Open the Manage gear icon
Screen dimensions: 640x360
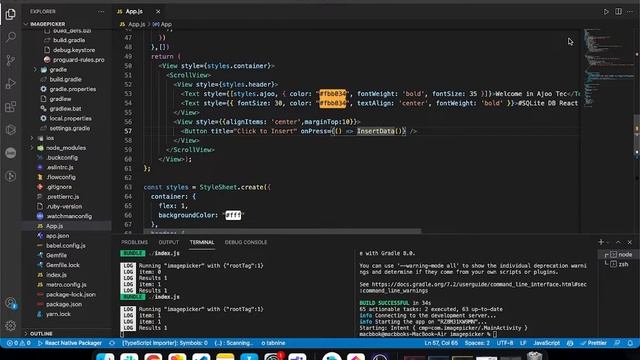tap(11, 325)
